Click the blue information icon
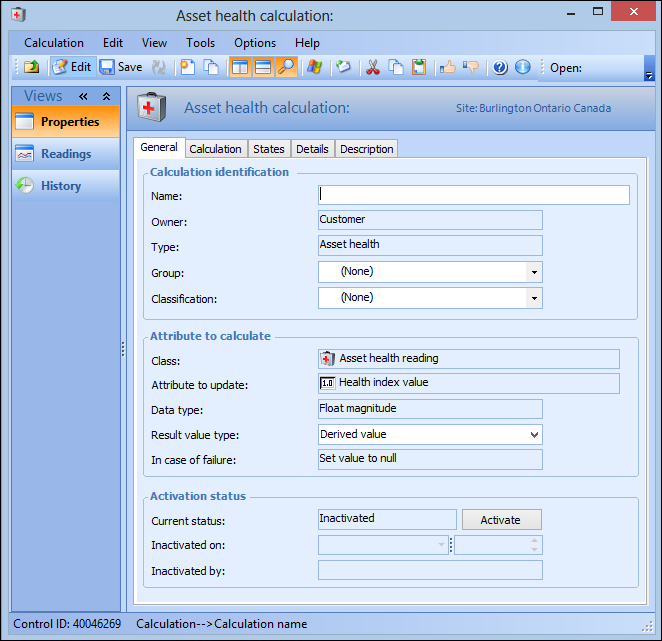 point(522,67)
